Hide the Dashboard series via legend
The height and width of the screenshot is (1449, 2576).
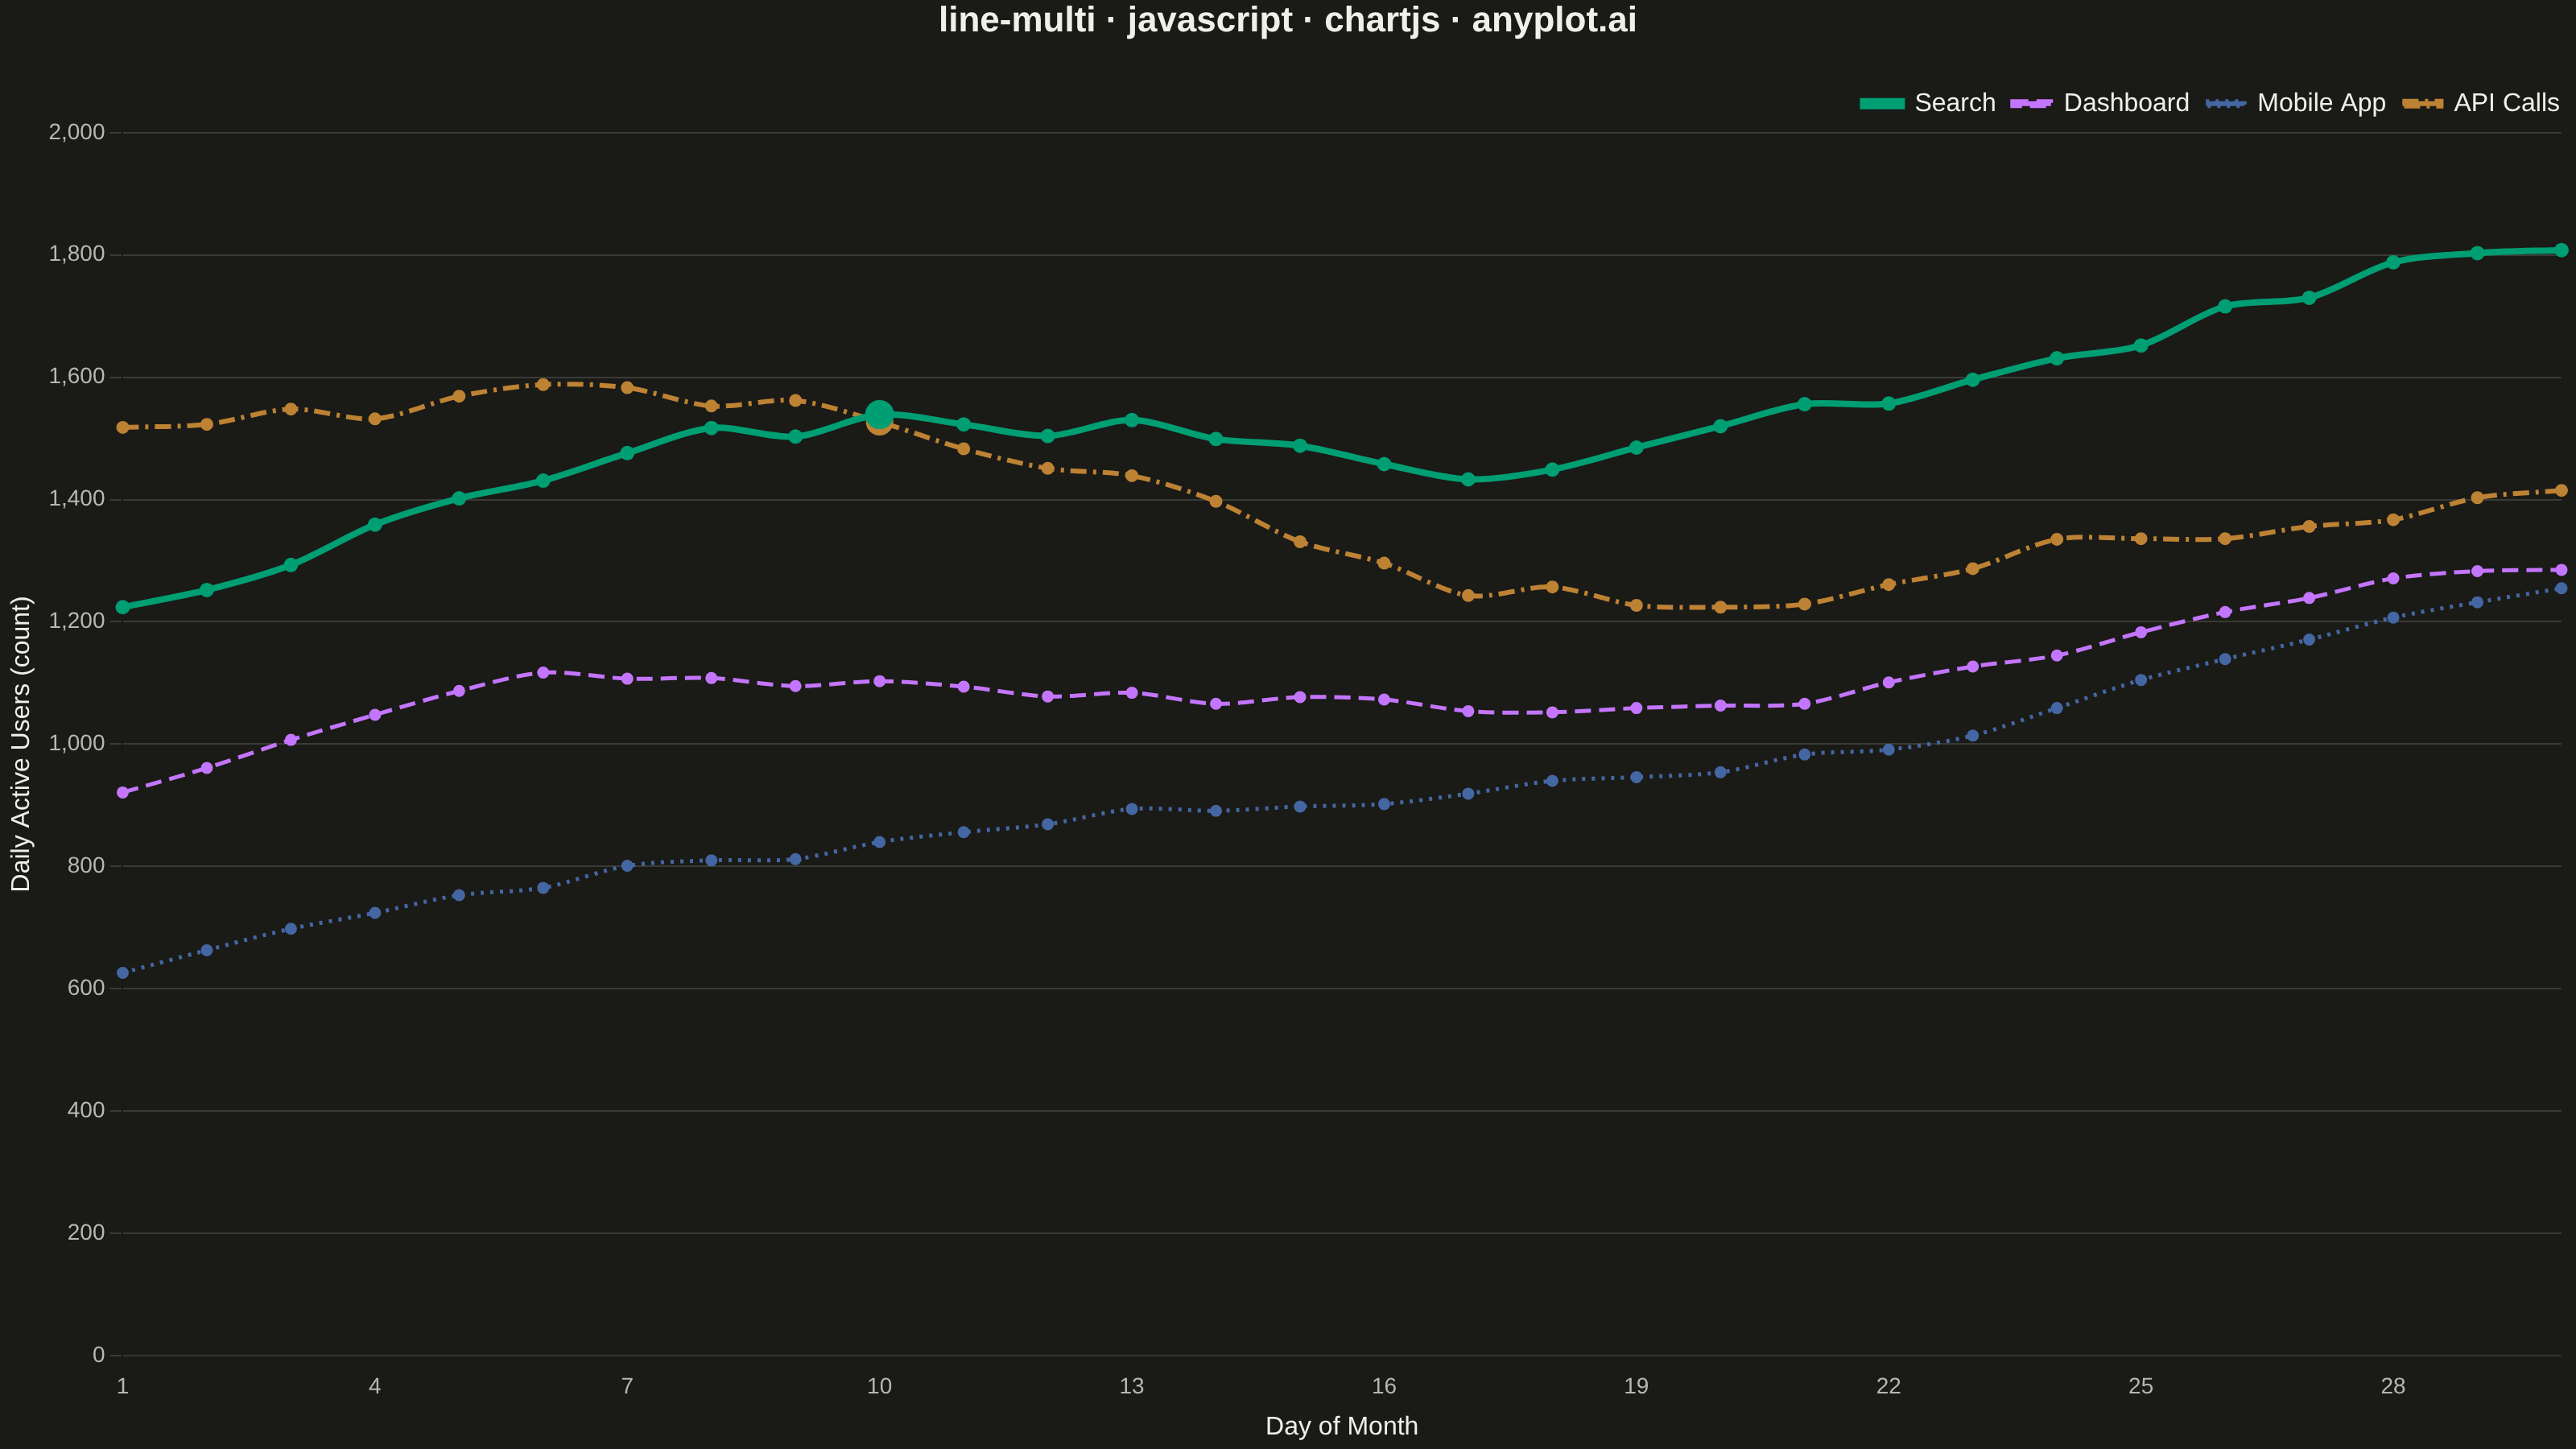click(x=2099, y=103)
